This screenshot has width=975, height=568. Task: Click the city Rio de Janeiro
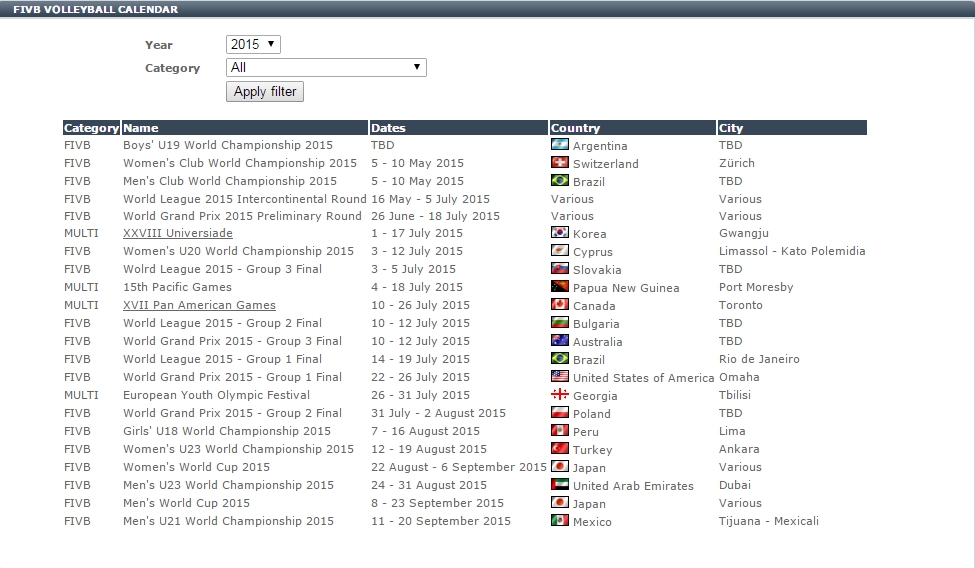(759, 359)
